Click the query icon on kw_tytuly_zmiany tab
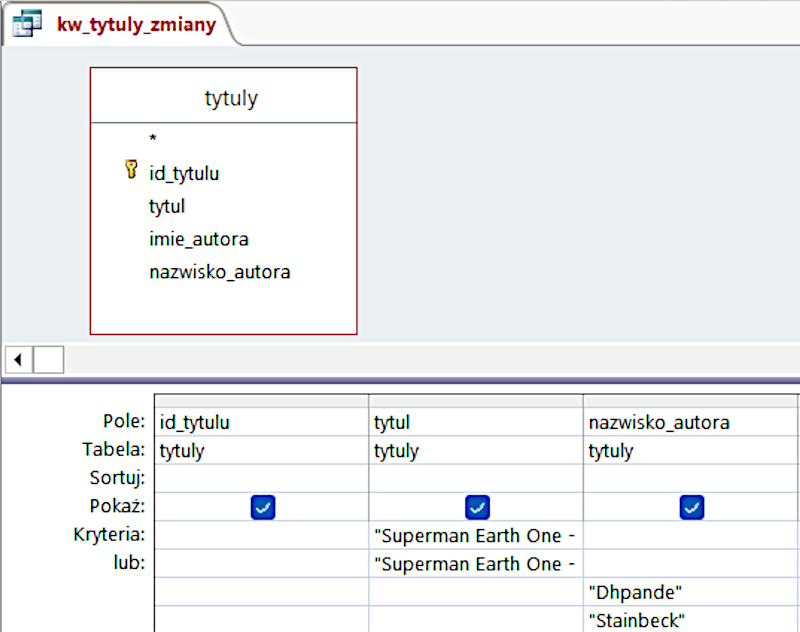Viewport: 800px width, 632px height. coord(27,24)
